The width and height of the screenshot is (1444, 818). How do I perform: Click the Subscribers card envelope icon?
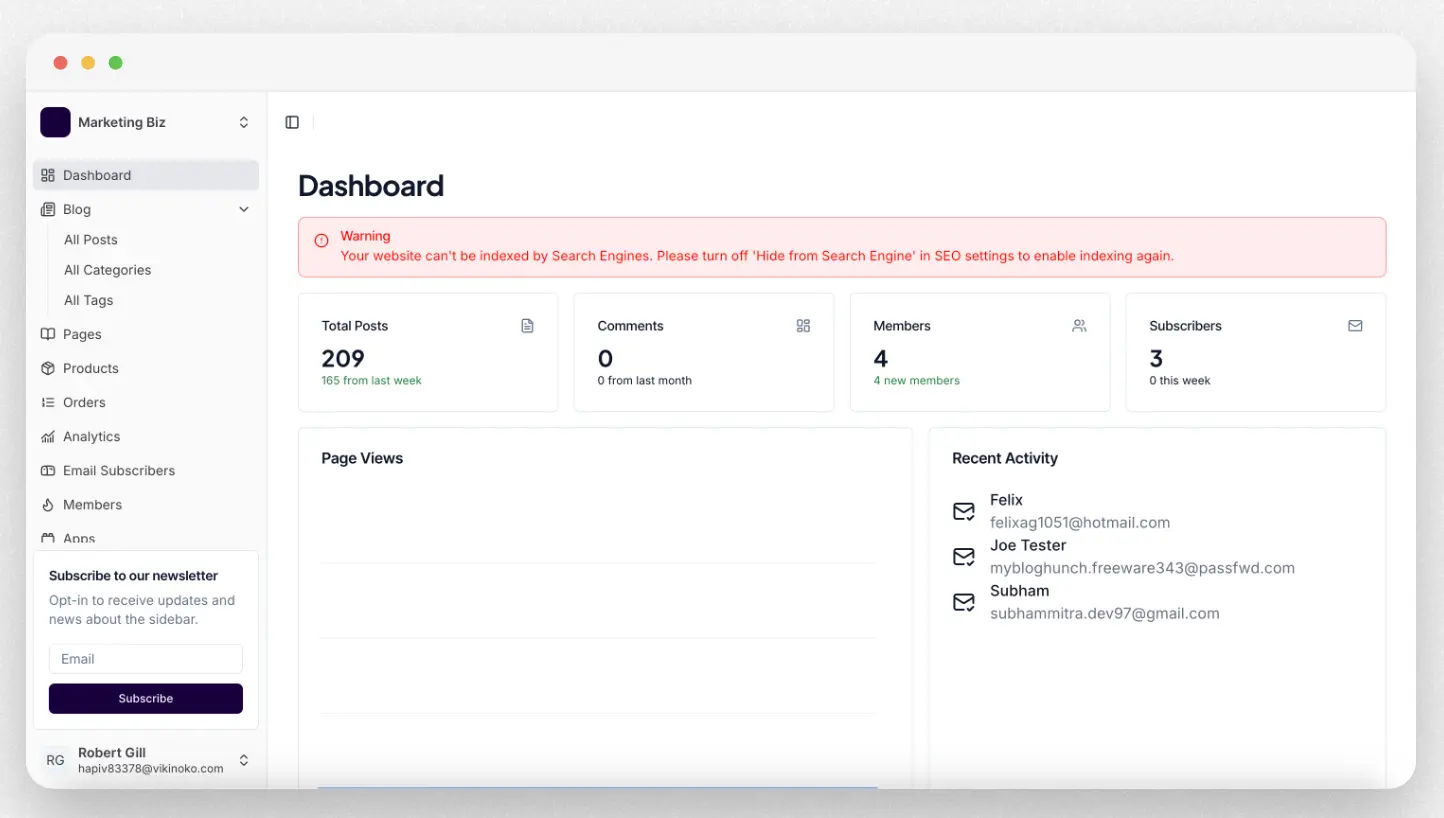[x=1355, y=326]
